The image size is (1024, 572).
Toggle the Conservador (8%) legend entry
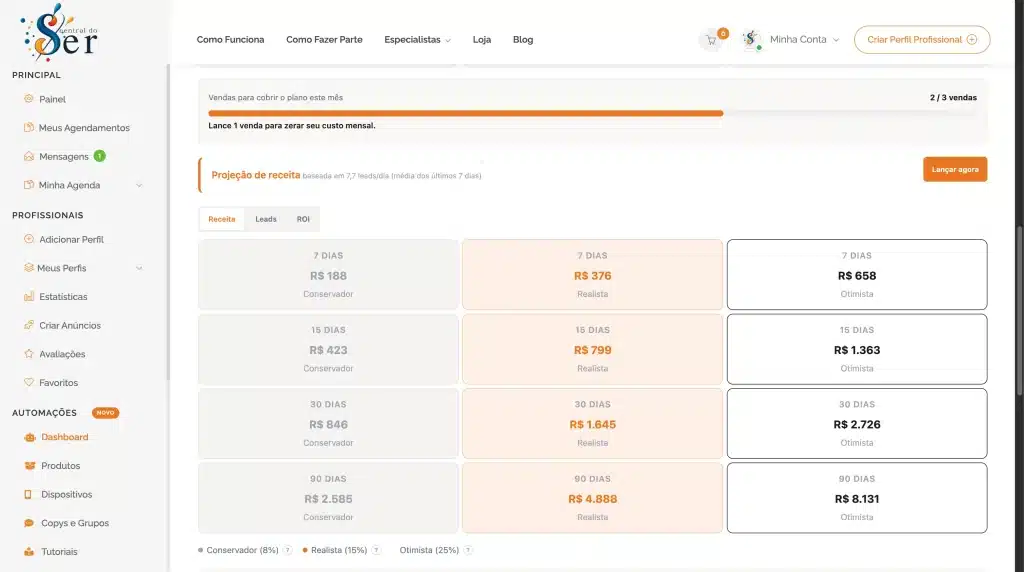pos(238,550)
